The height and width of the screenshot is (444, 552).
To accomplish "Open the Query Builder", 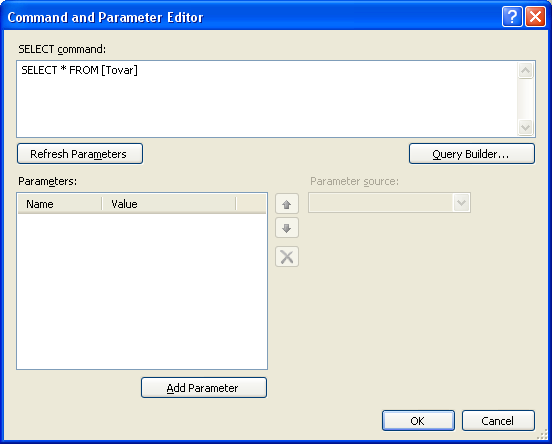I will click(472, 154).
